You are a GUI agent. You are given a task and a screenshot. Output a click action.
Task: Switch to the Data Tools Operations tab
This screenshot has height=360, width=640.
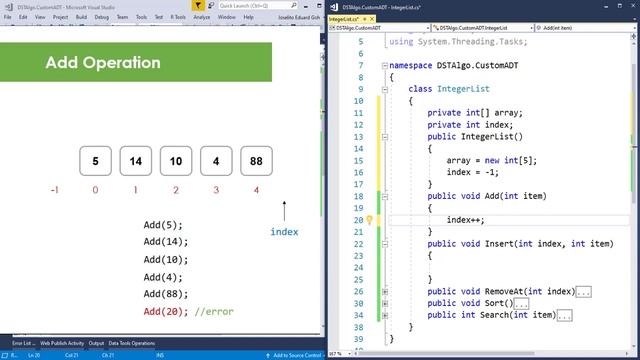pos(131,343)
